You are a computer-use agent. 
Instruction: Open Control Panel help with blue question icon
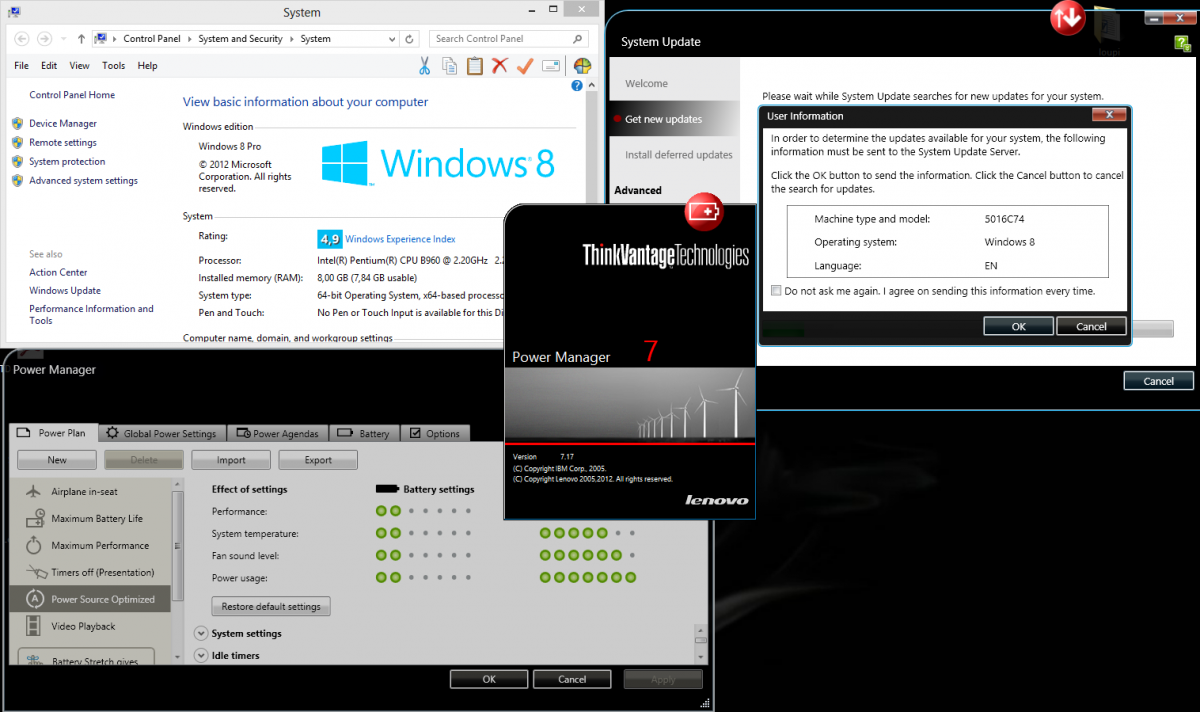click(577, 86)
